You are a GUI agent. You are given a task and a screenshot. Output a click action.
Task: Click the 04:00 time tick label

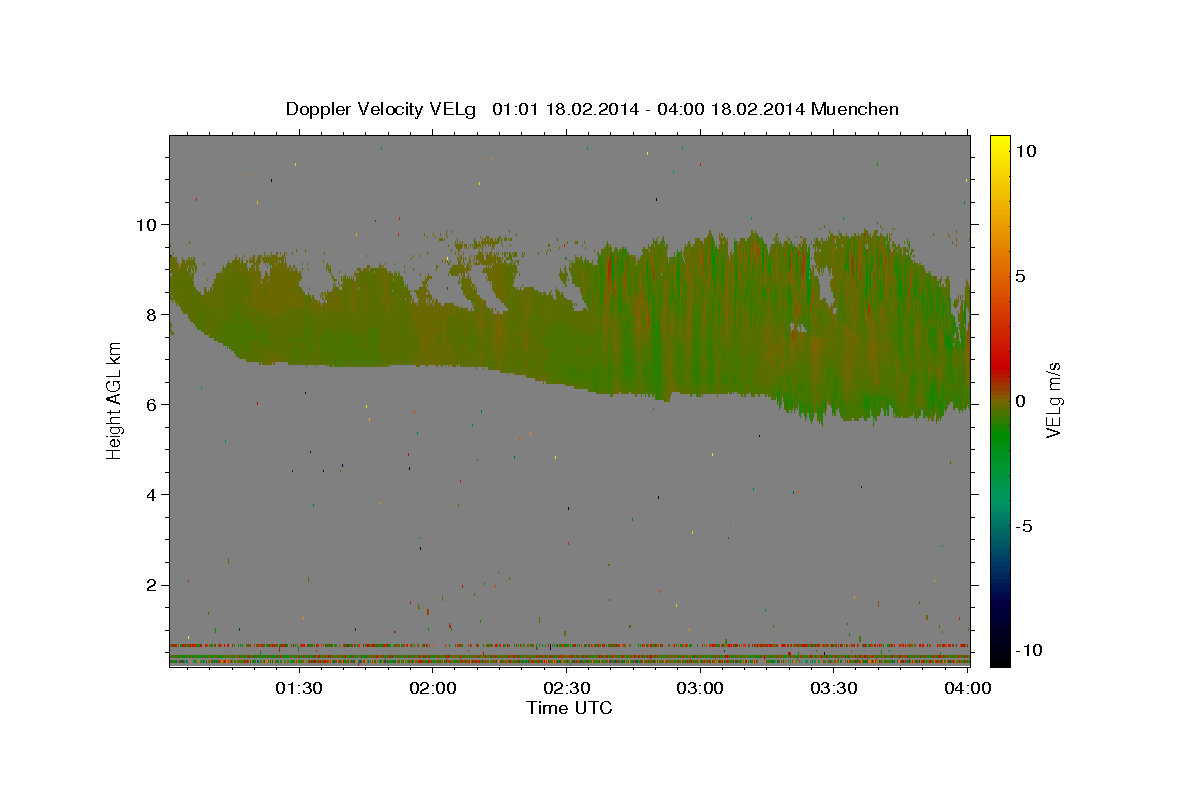pos(967,688)
